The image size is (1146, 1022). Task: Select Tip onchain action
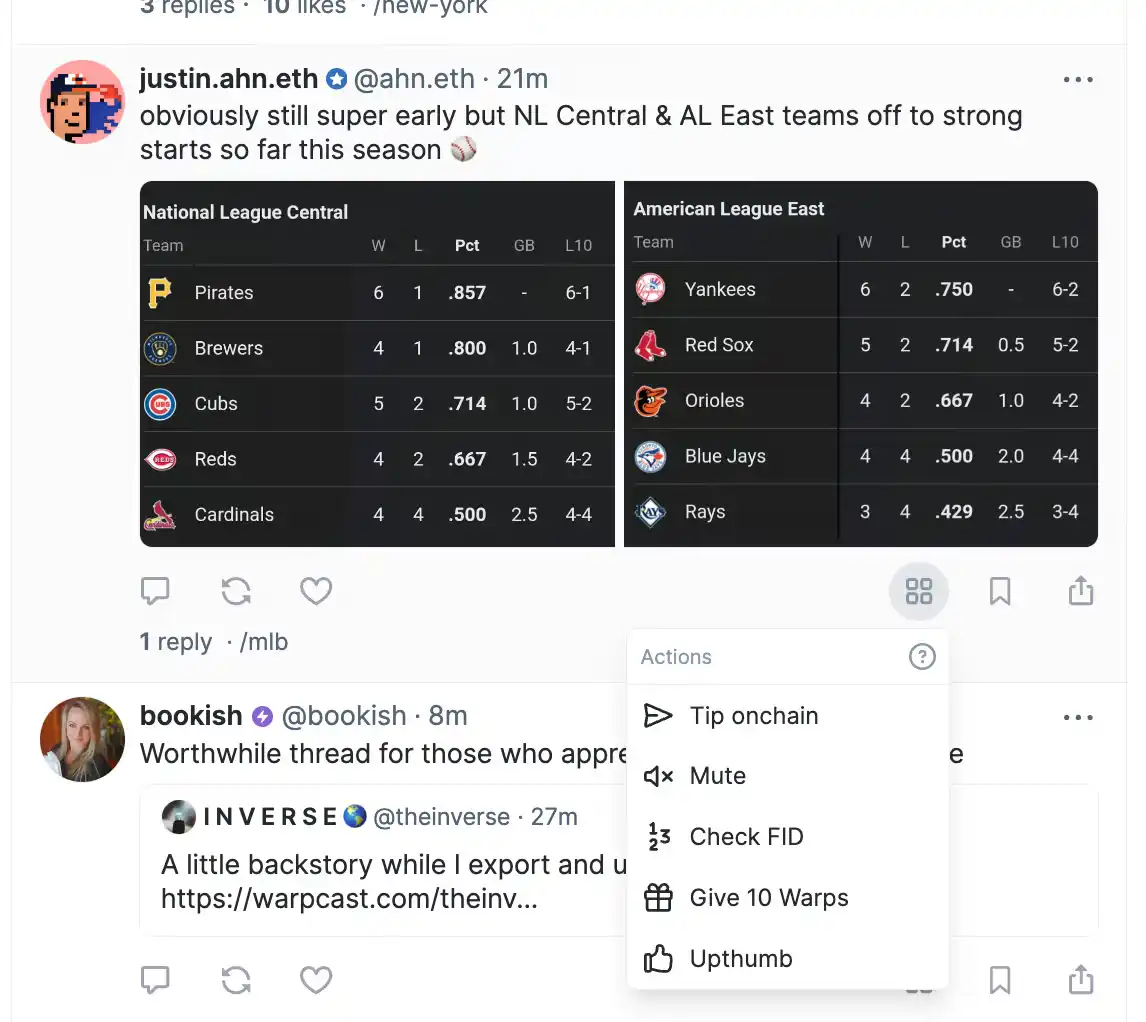[x=754, y=716]
